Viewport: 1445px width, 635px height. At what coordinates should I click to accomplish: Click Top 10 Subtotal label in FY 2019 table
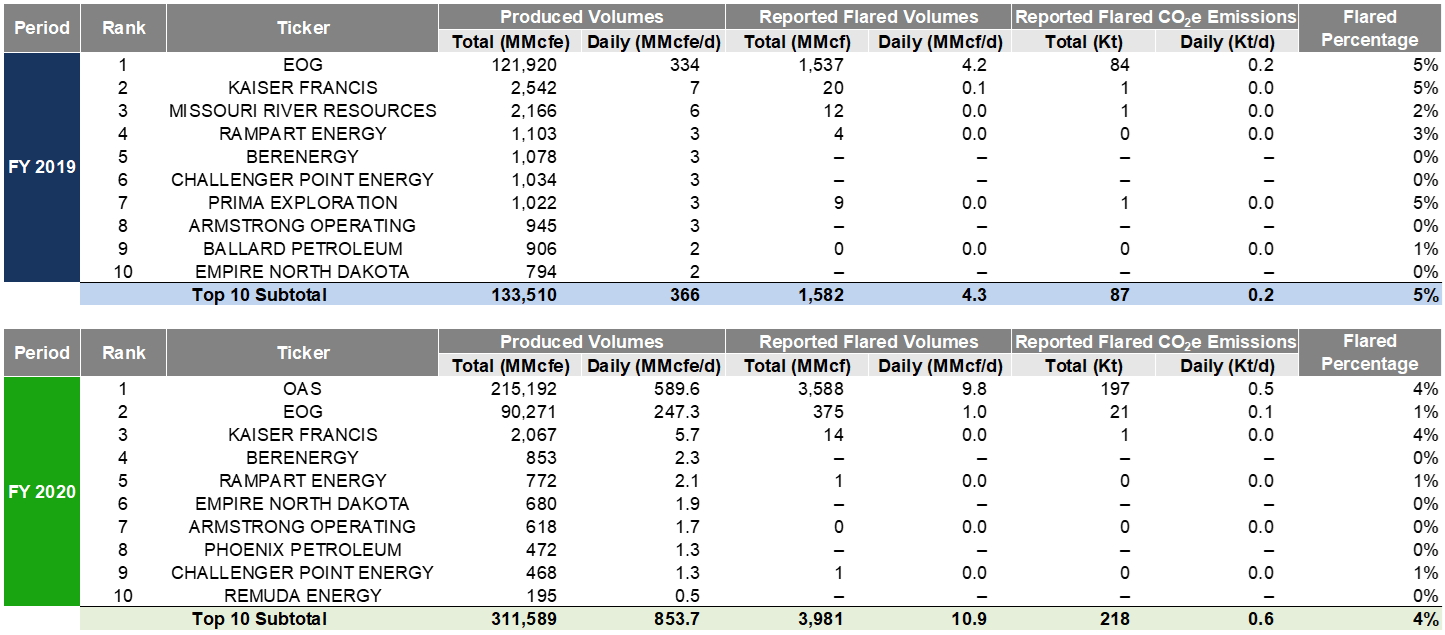(259, 295)
